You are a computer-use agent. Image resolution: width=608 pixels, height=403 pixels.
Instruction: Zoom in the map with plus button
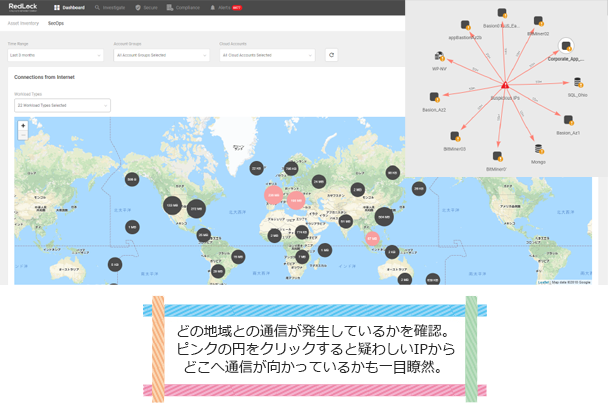[x=23, y=126]
